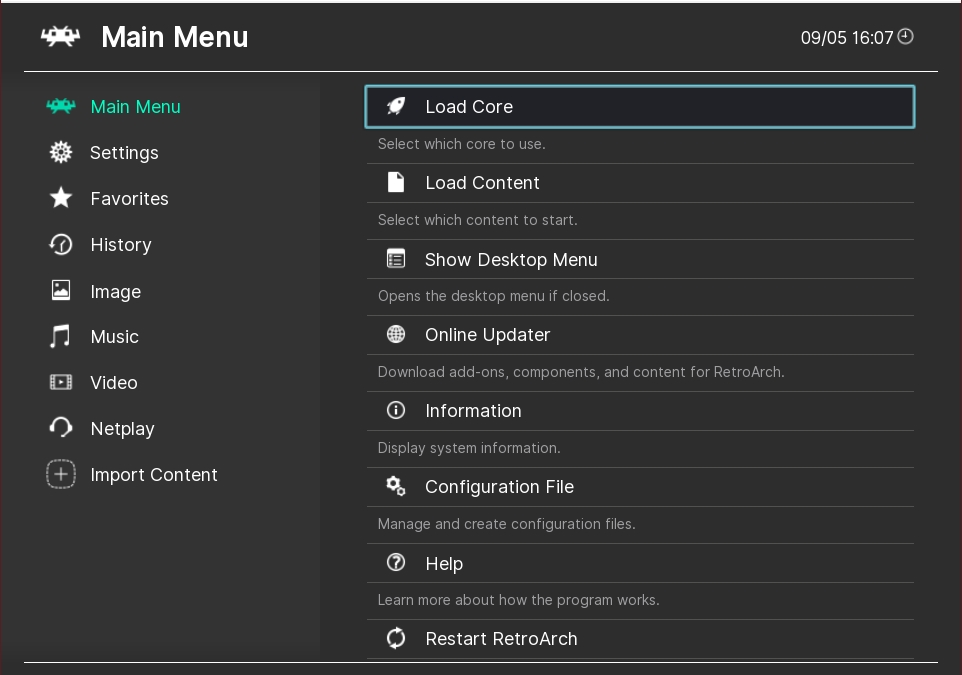This screenshot has height=675, width=962.
Task: Open the Netplay sidebar tab
Action: click(x=122, y=429)
